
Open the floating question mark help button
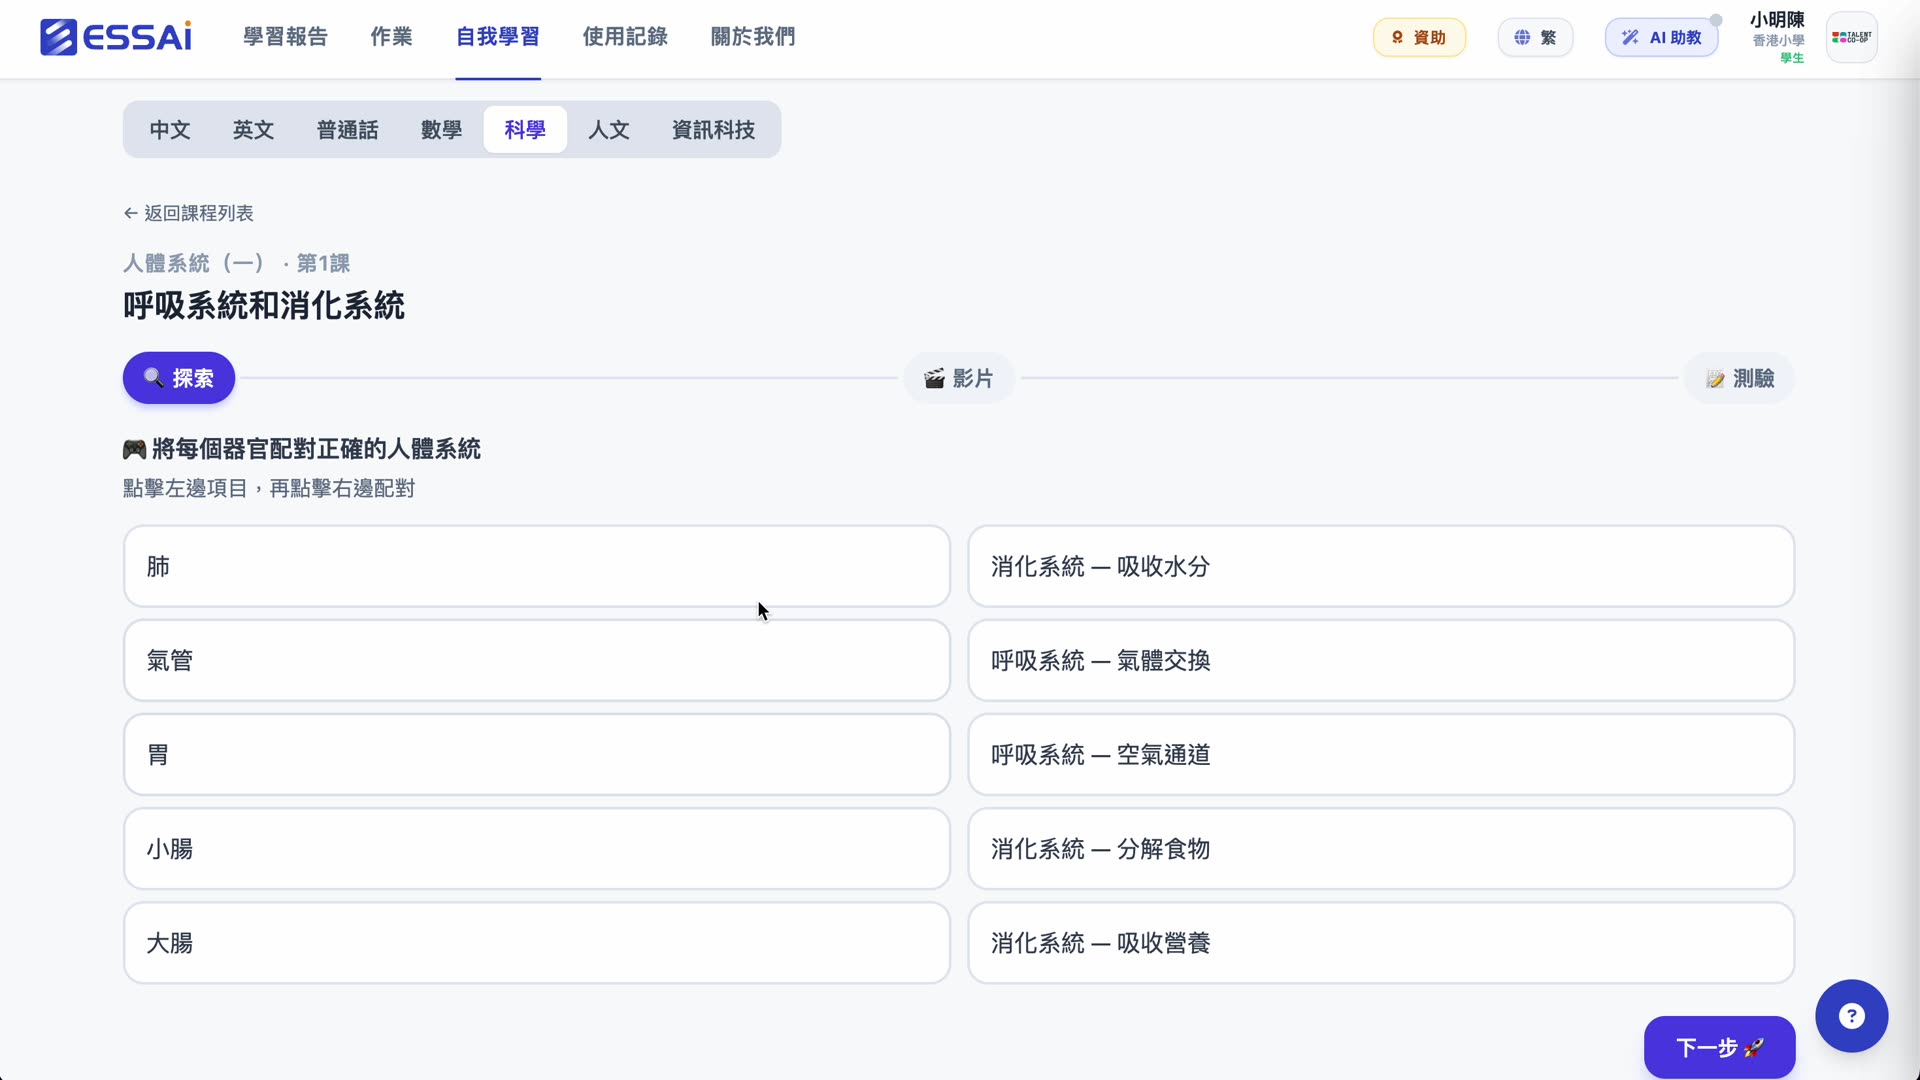point(1851,1015)
